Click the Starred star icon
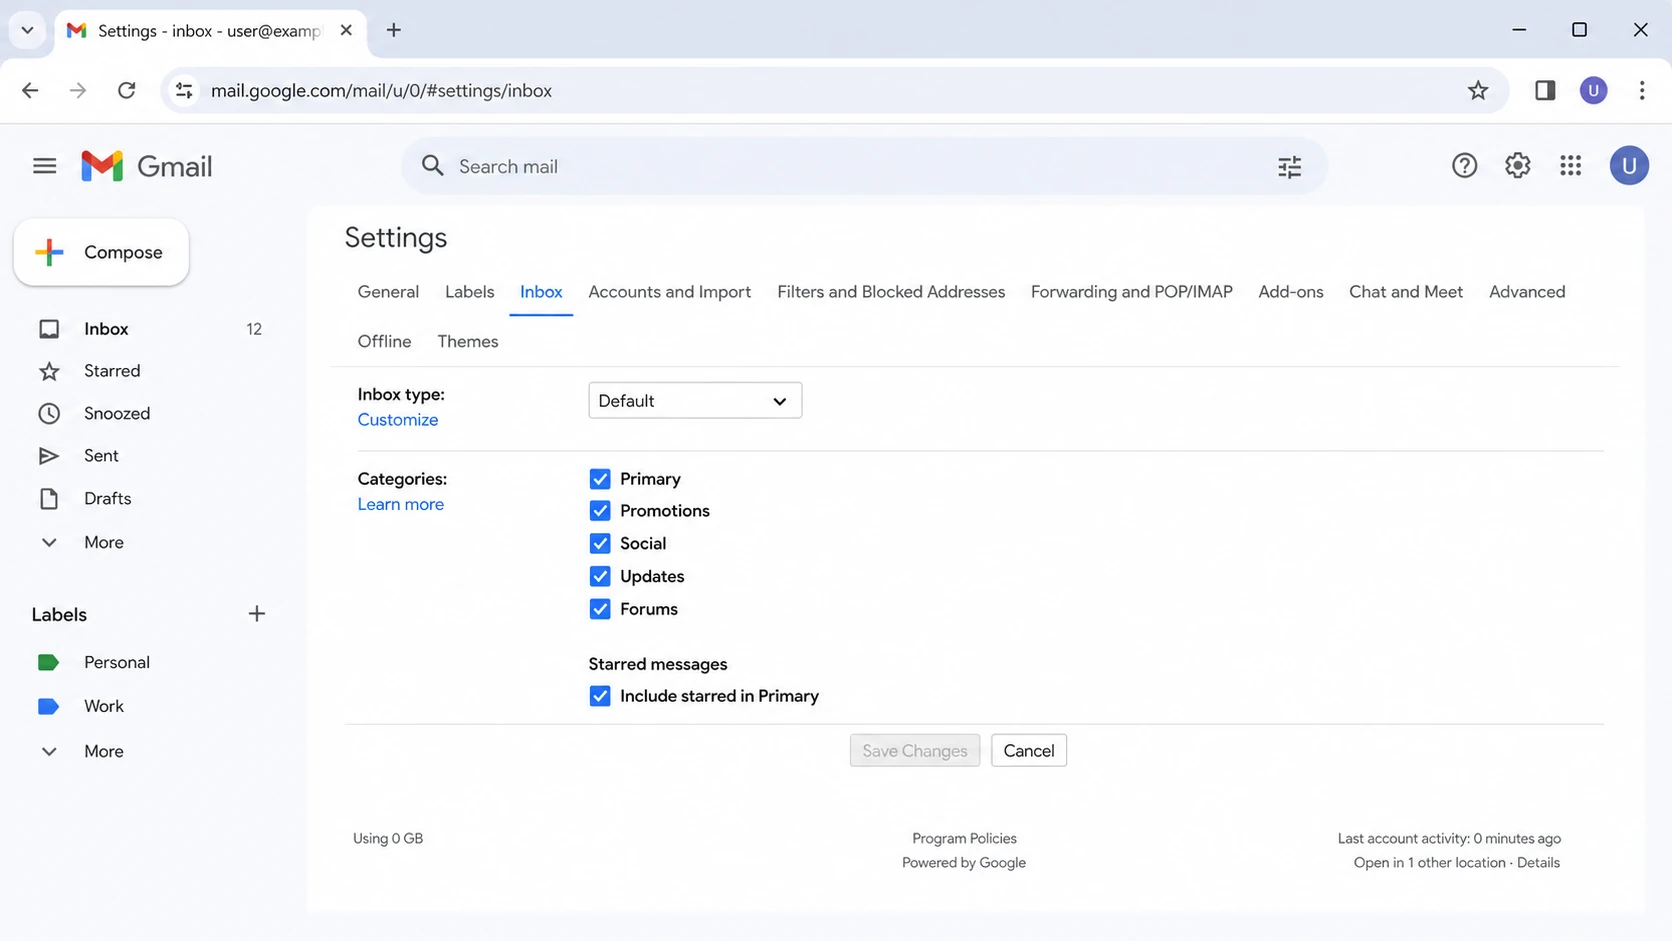This screenshot has height=941, width=1672. click(49, 371)
